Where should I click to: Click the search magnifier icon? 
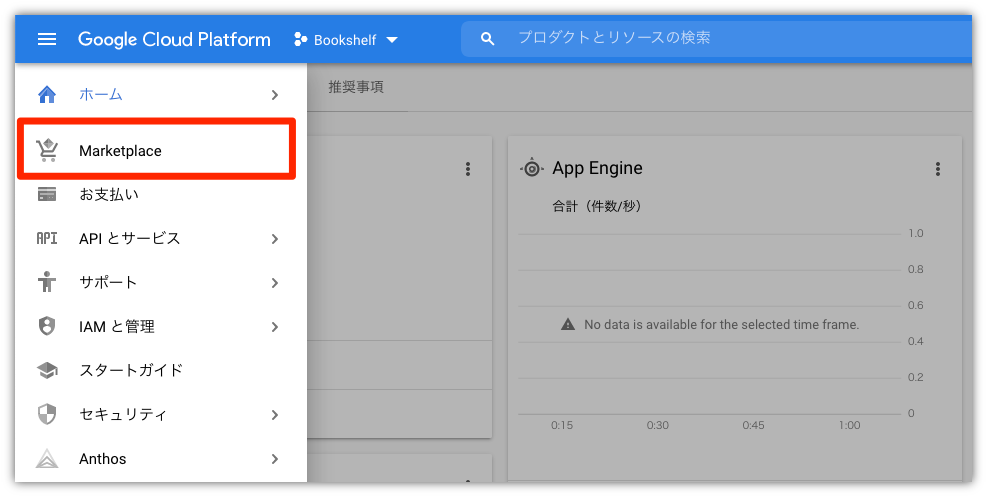(x=487, y=39)
